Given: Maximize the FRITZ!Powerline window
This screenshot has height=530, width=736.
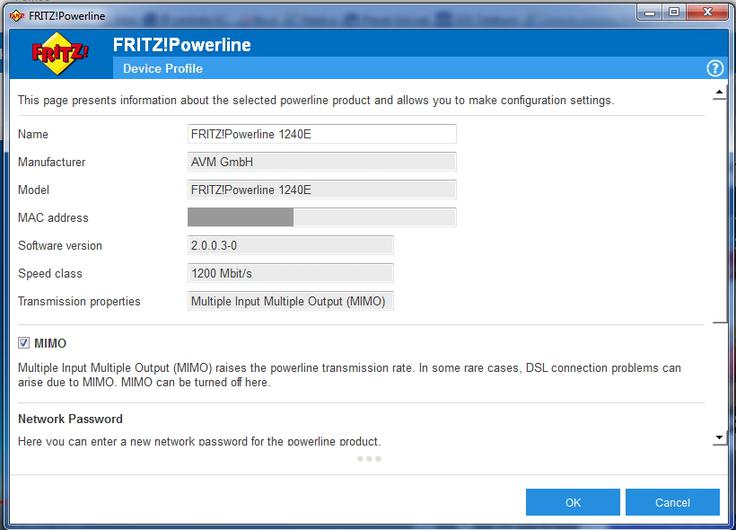Looking at the screenshot, I should click(674, 13).
